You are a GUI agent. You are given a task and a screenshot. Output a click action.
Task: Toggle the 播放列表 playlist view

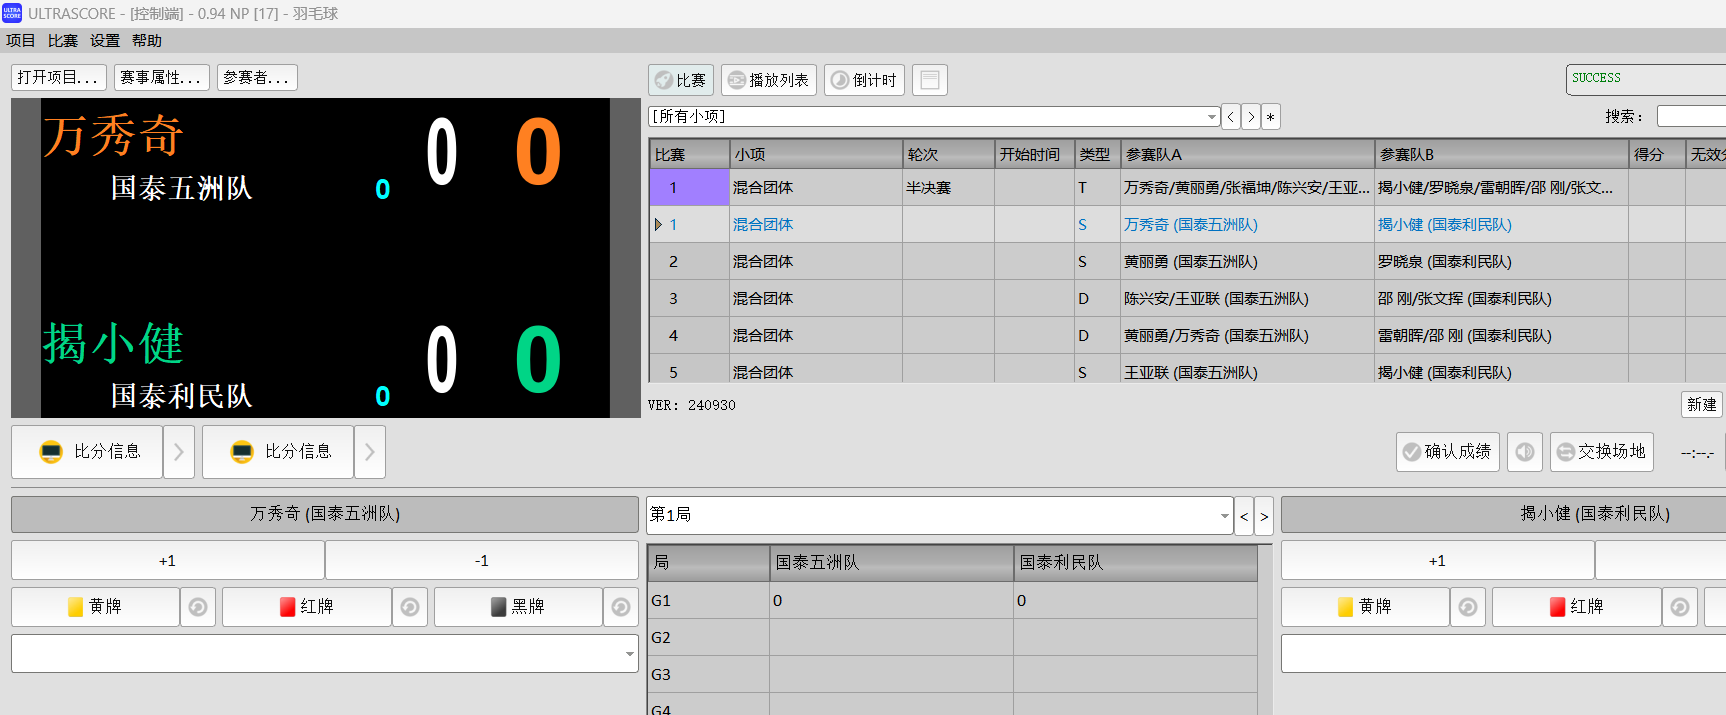click(x=768, y=80)
